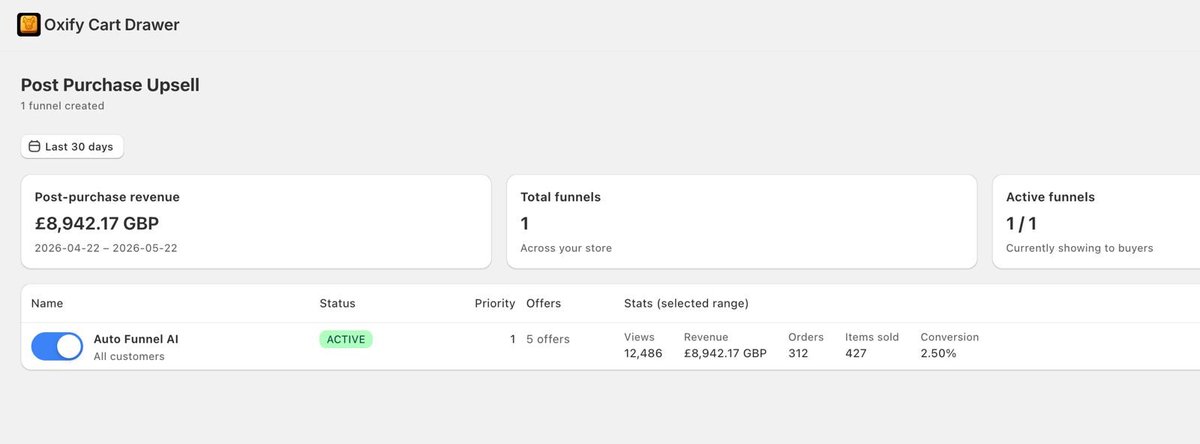
Task: Click the Status column header
Action: click(337, 303)
